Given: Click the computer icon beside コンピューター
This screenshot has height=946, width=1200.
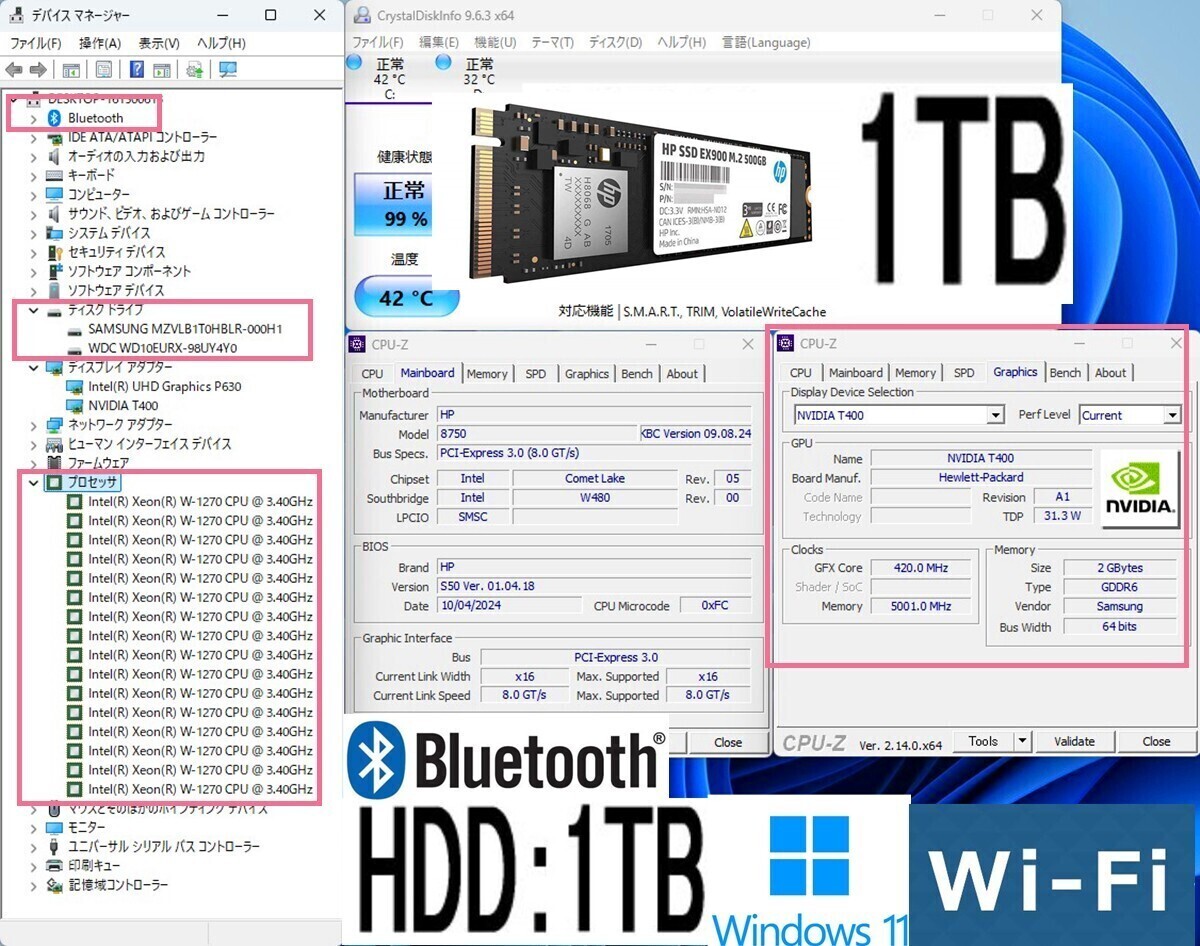Looking at the screenshot, I should (x=55, y=194).
